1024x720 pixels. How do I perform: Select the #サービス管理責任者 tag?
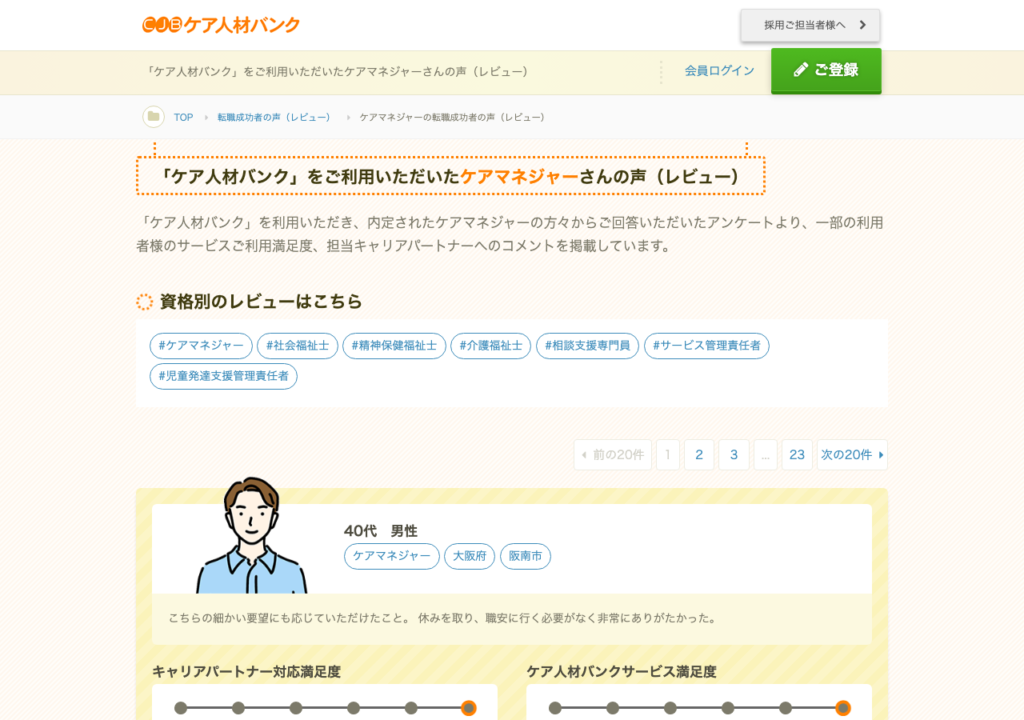(707, 346)
